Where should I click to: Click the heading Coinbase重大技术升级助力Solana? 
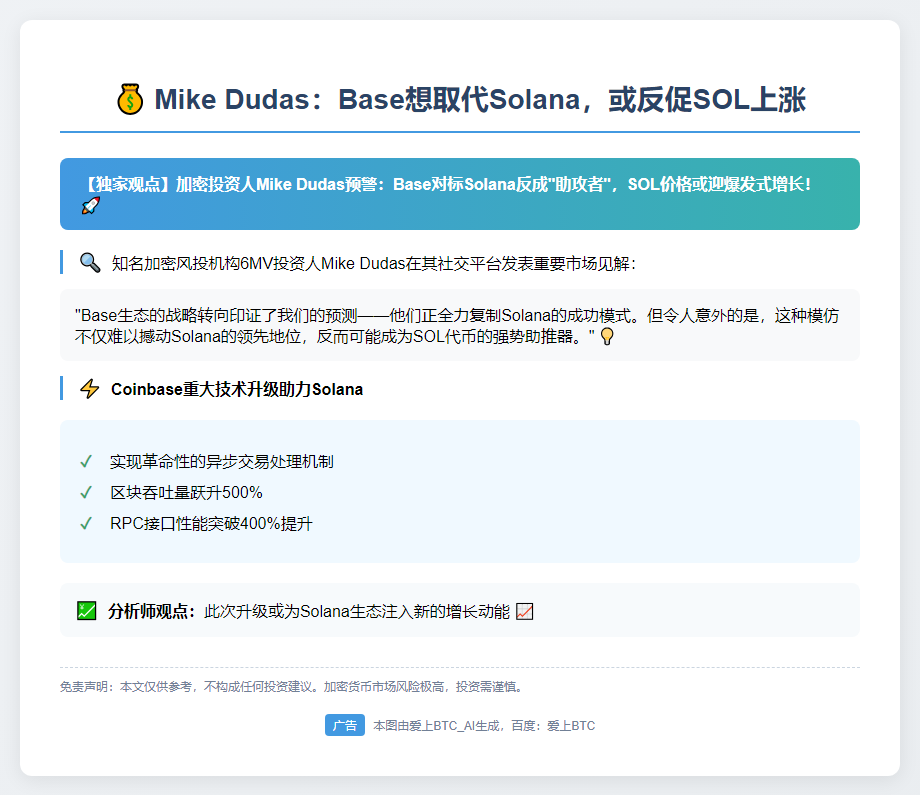click(x=237, y=389)
